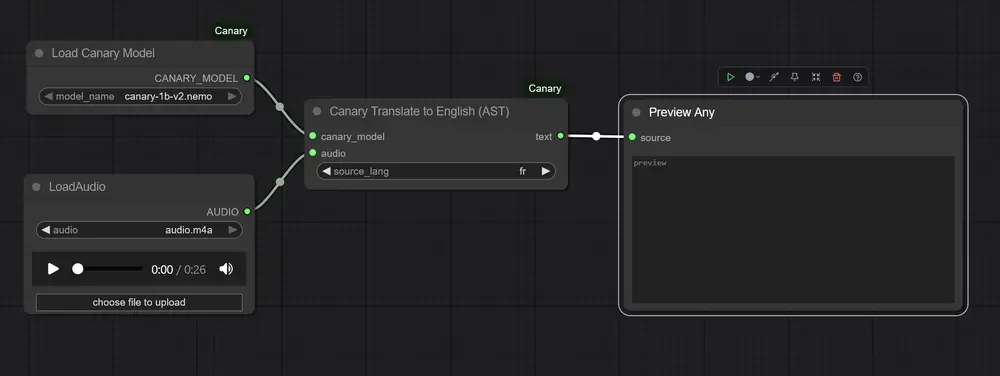The height and width of the screenshot is (376, 1000).
Task: Collapse the Canary Translate to English node
Action: coord(317,112)
